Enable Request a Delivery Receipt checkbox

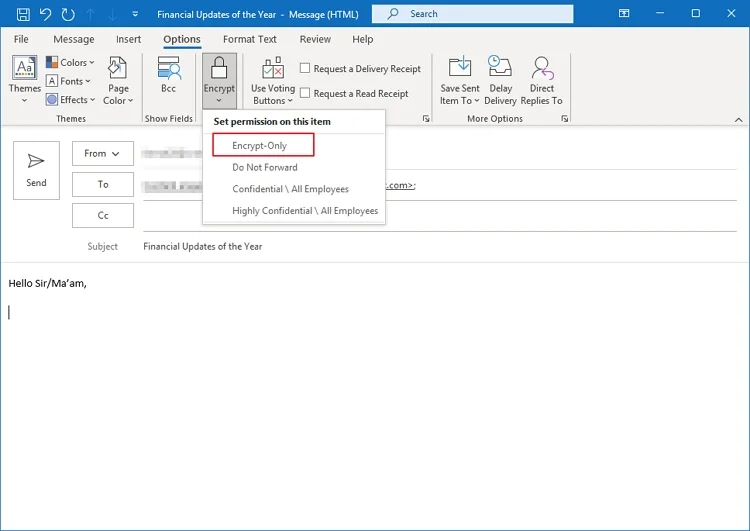coord(305,68)
